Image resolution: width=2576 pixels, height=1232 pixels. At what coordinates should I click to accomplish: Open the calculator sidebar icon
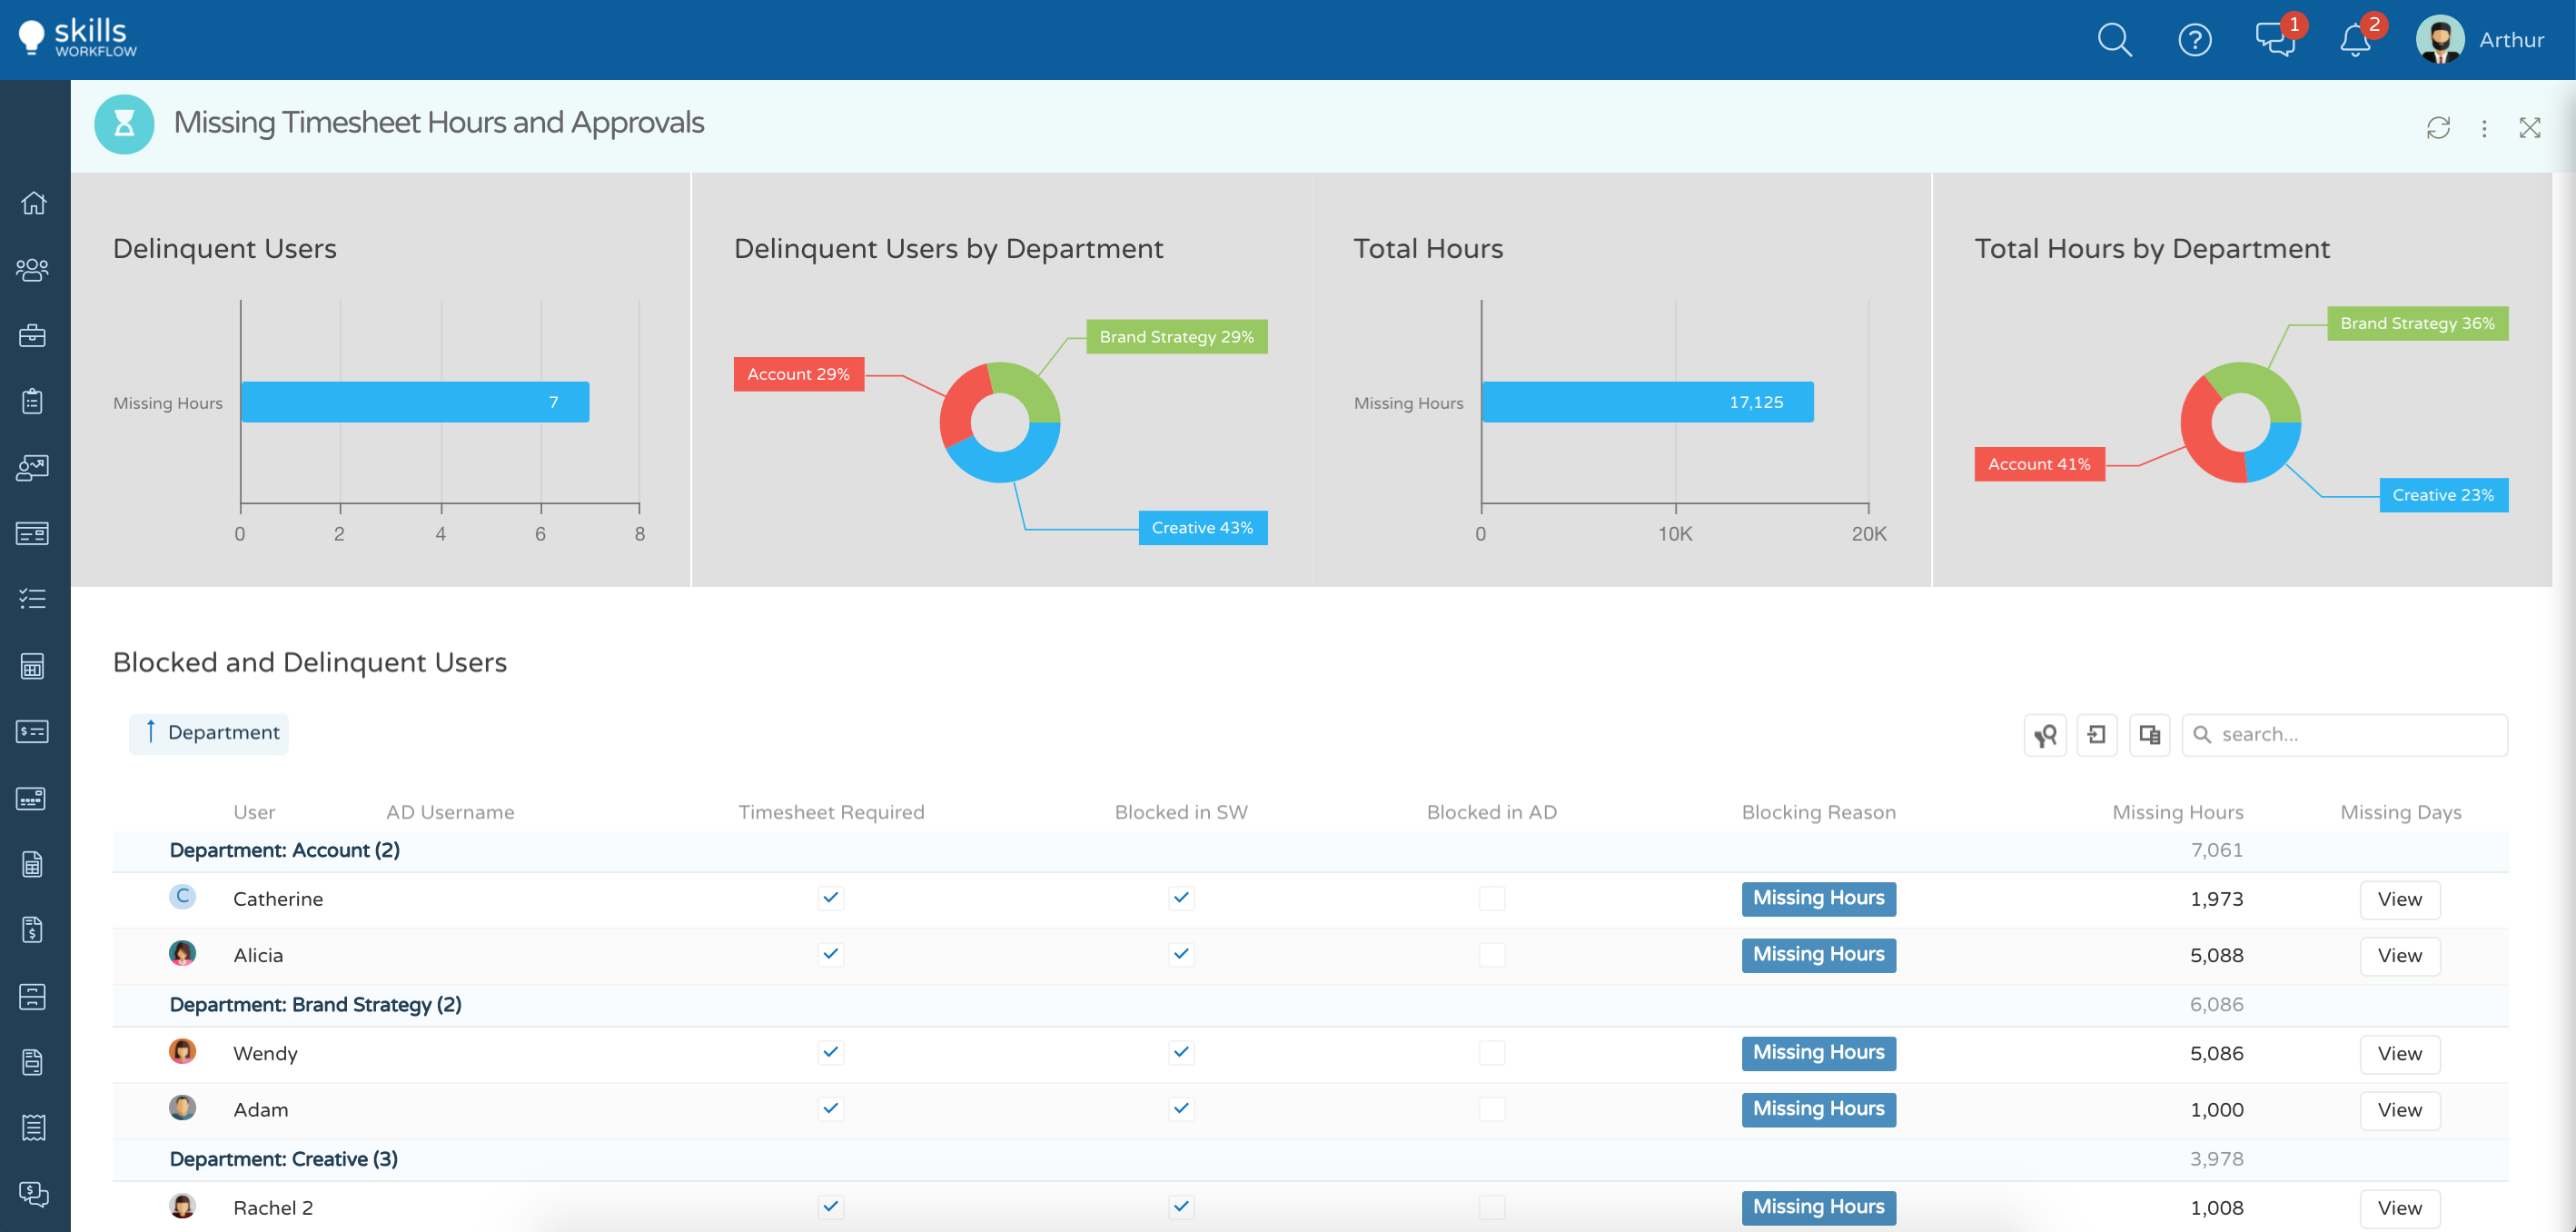(33, 666)
